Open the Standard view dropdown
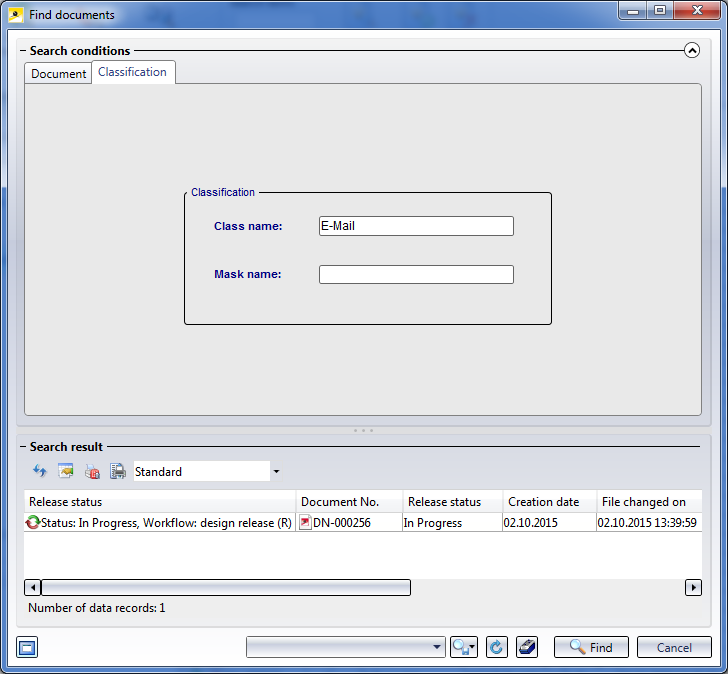 point(276,472)
